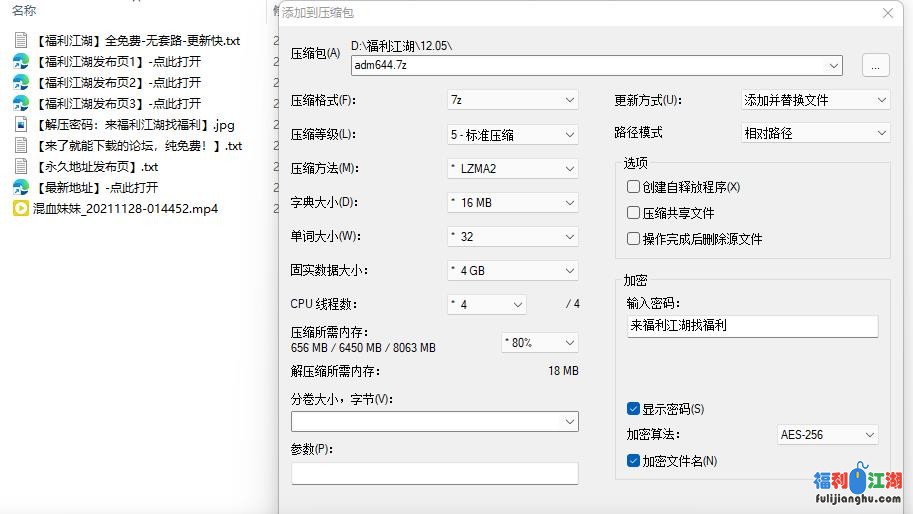Enable 创建自释放程序 checkbox

point(633,187)
